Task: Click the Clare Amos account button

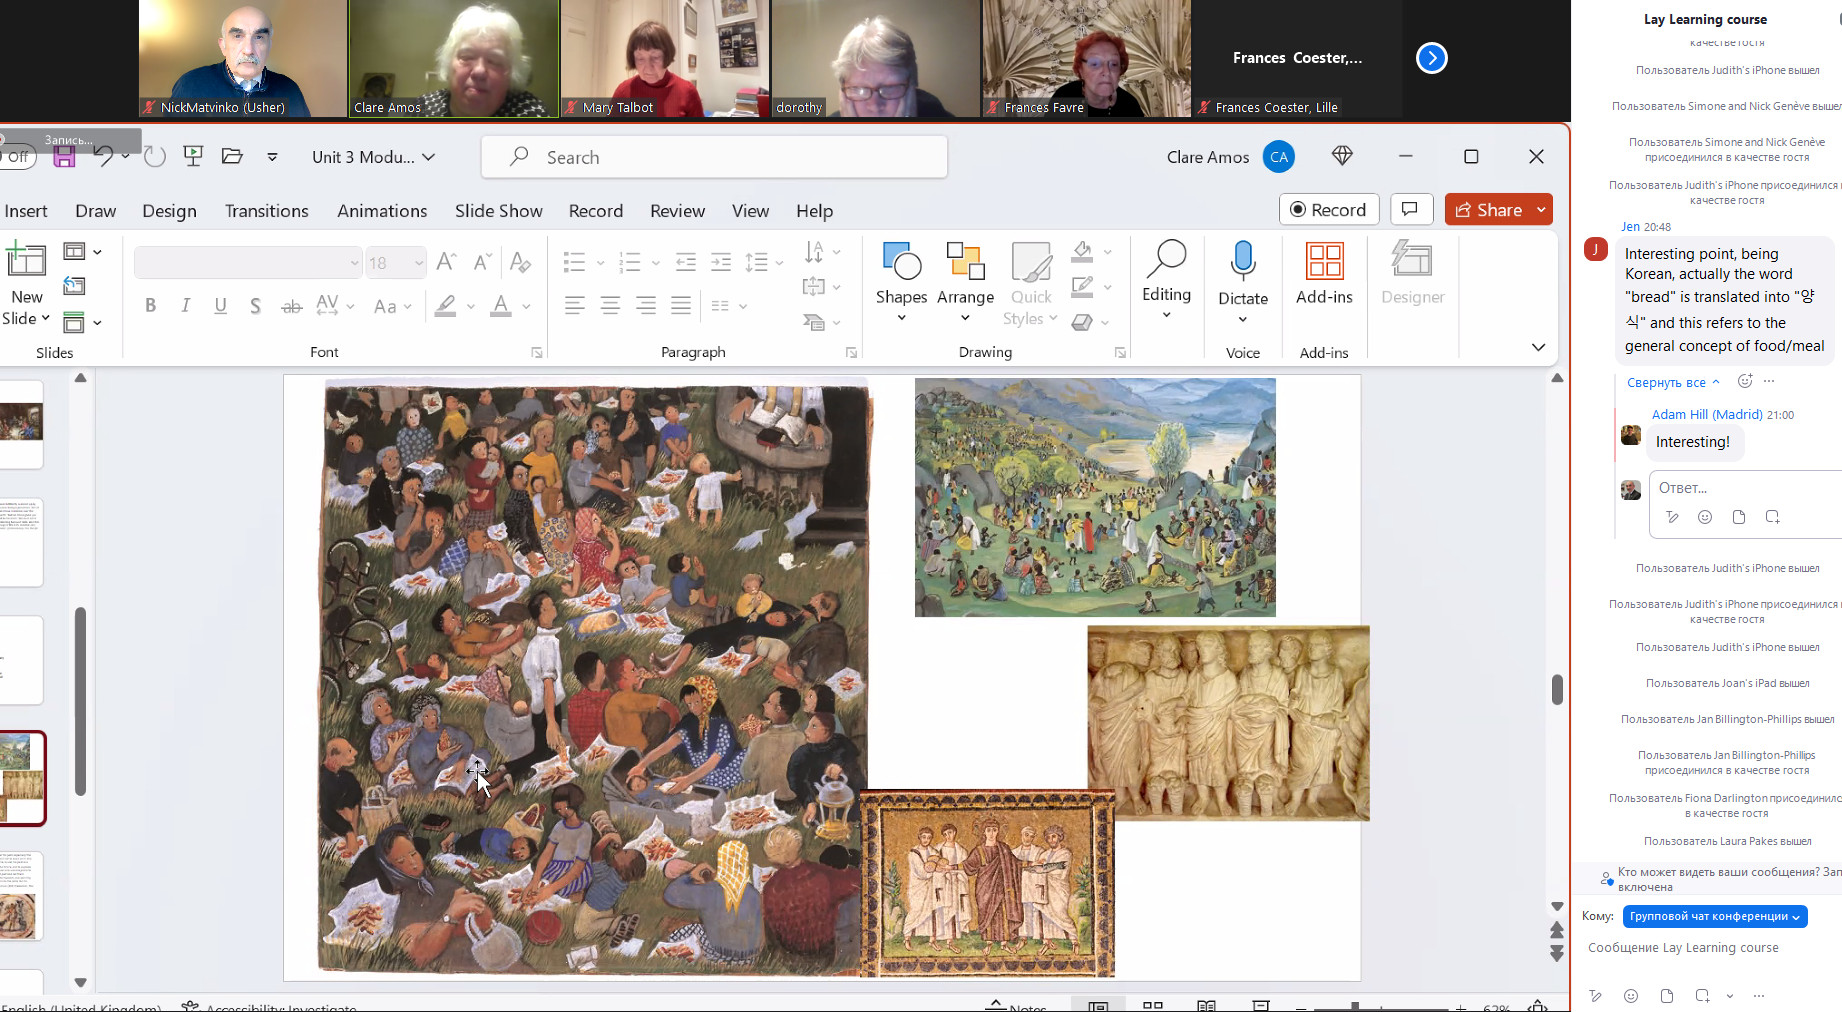Action: coord(1230,157)
